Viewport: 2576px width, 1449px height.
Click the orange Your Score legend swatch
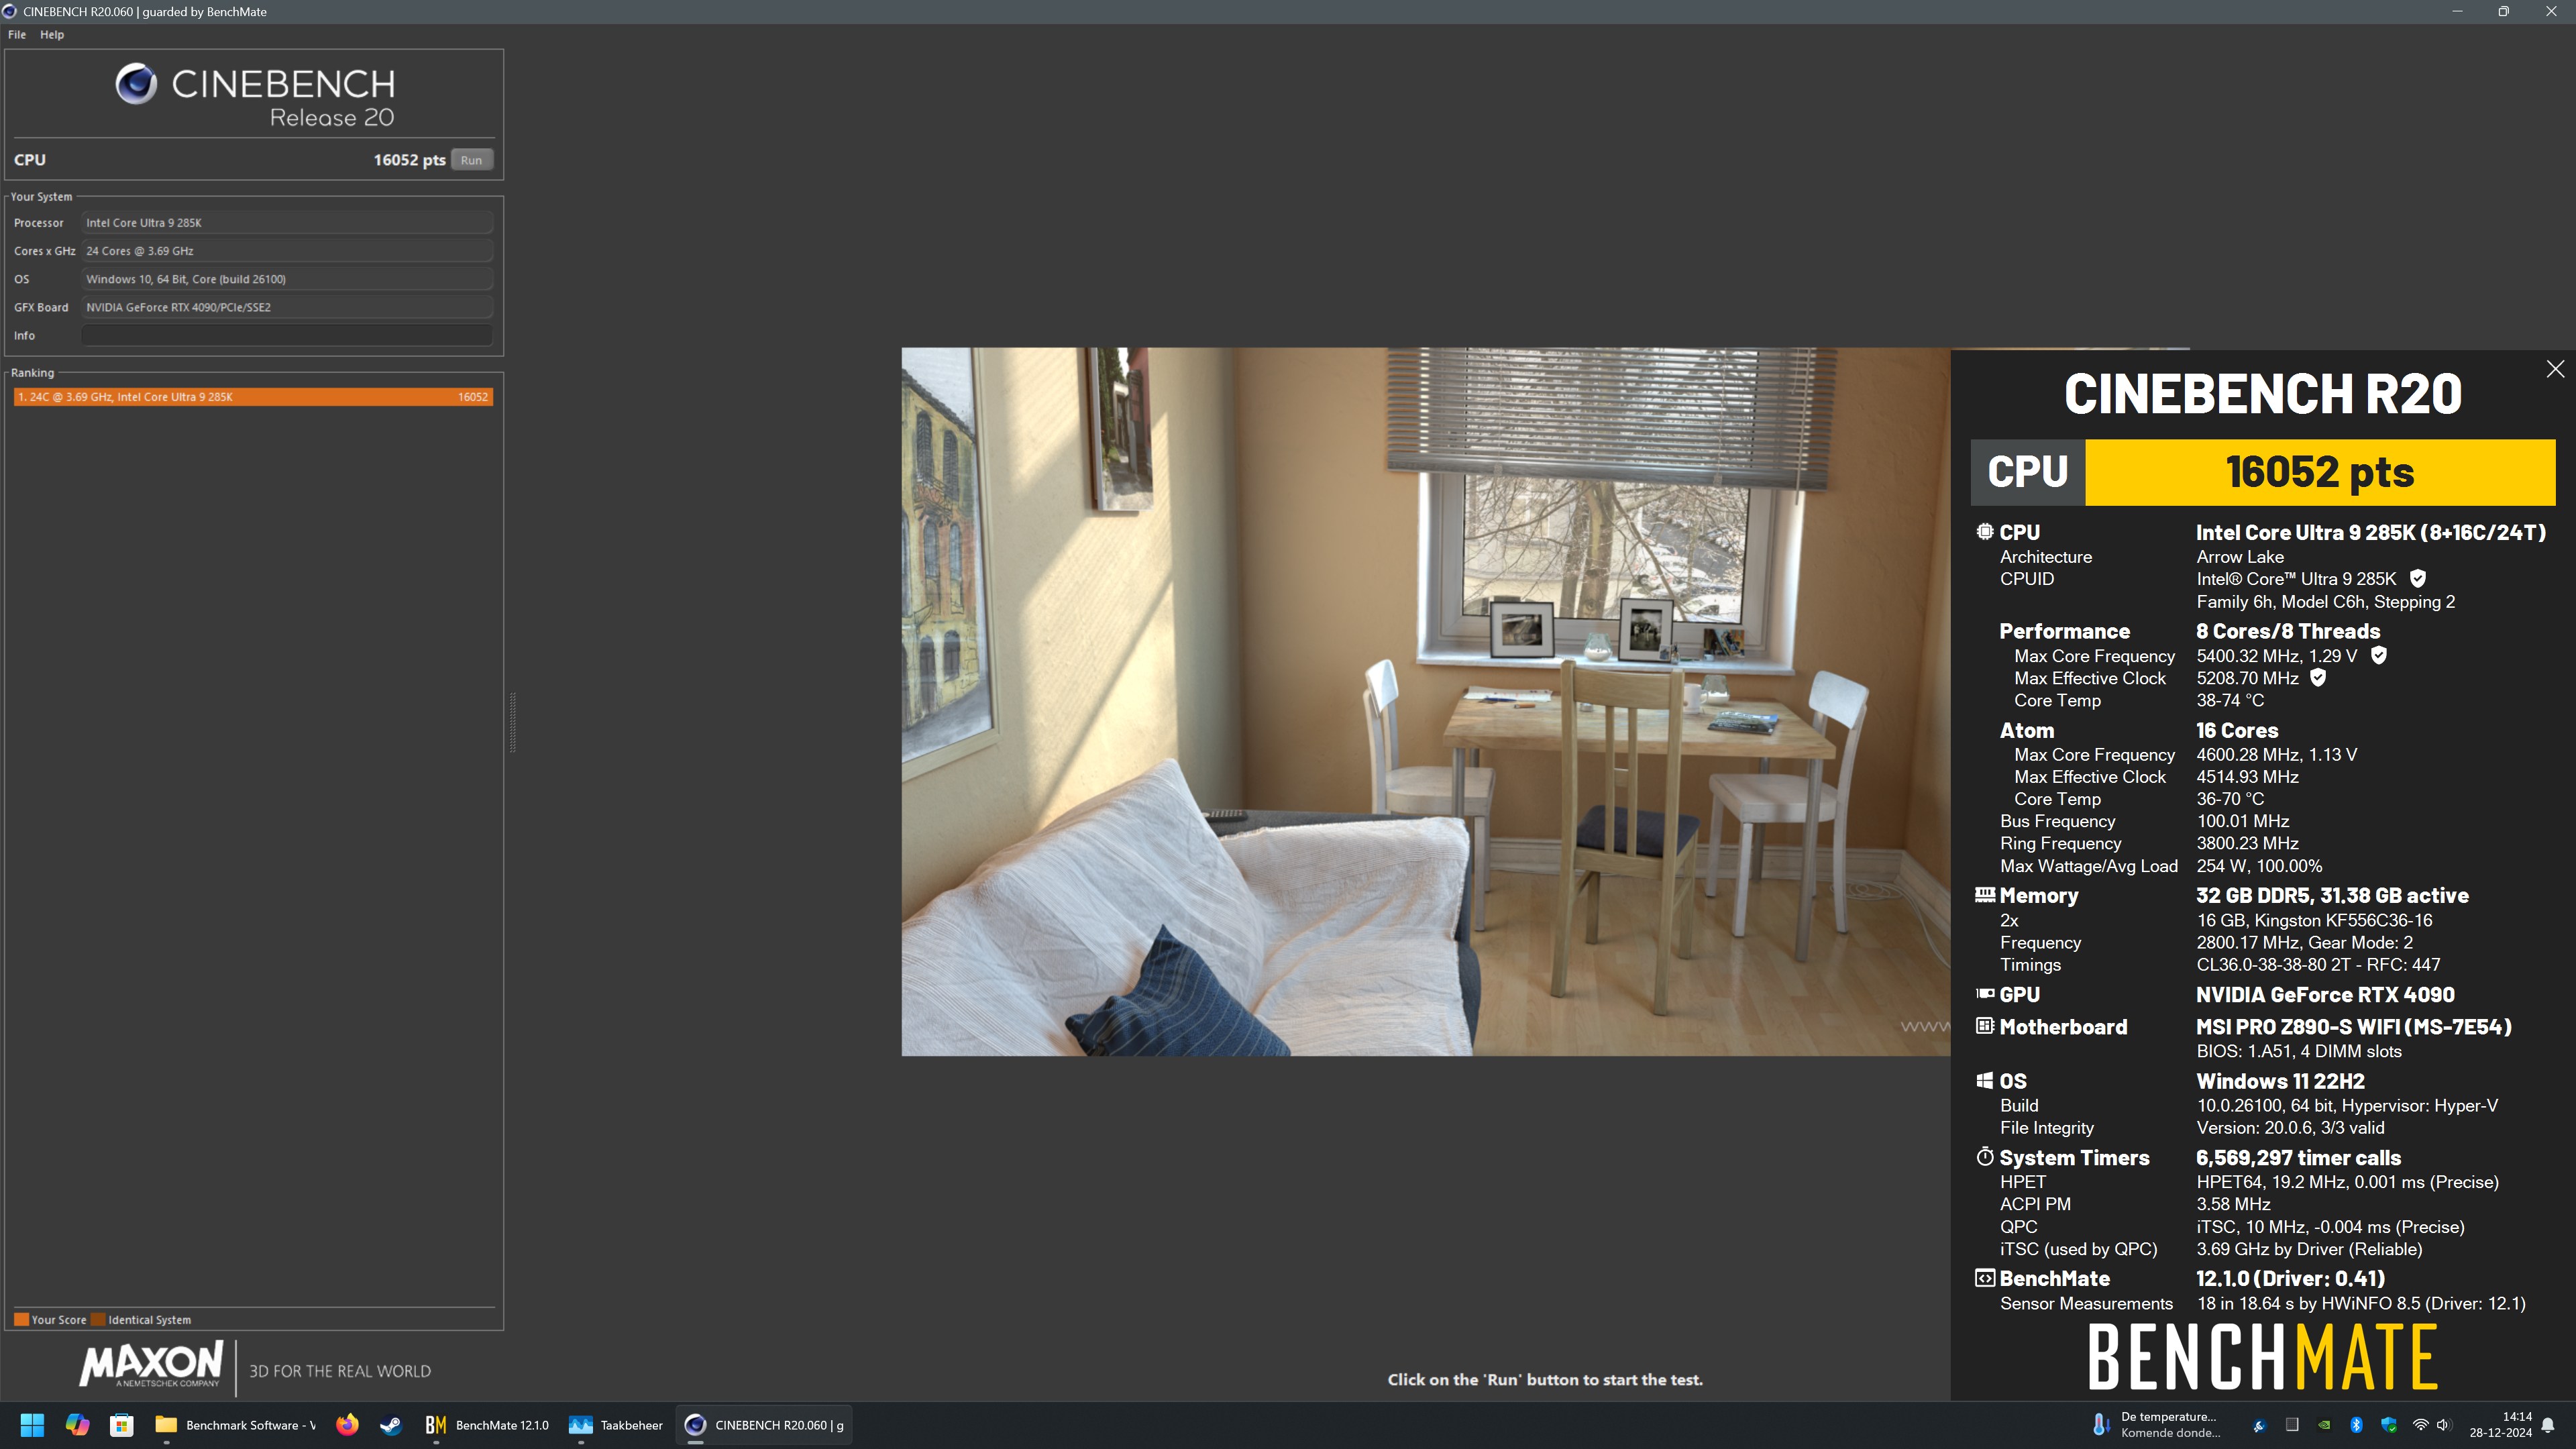21,1319
